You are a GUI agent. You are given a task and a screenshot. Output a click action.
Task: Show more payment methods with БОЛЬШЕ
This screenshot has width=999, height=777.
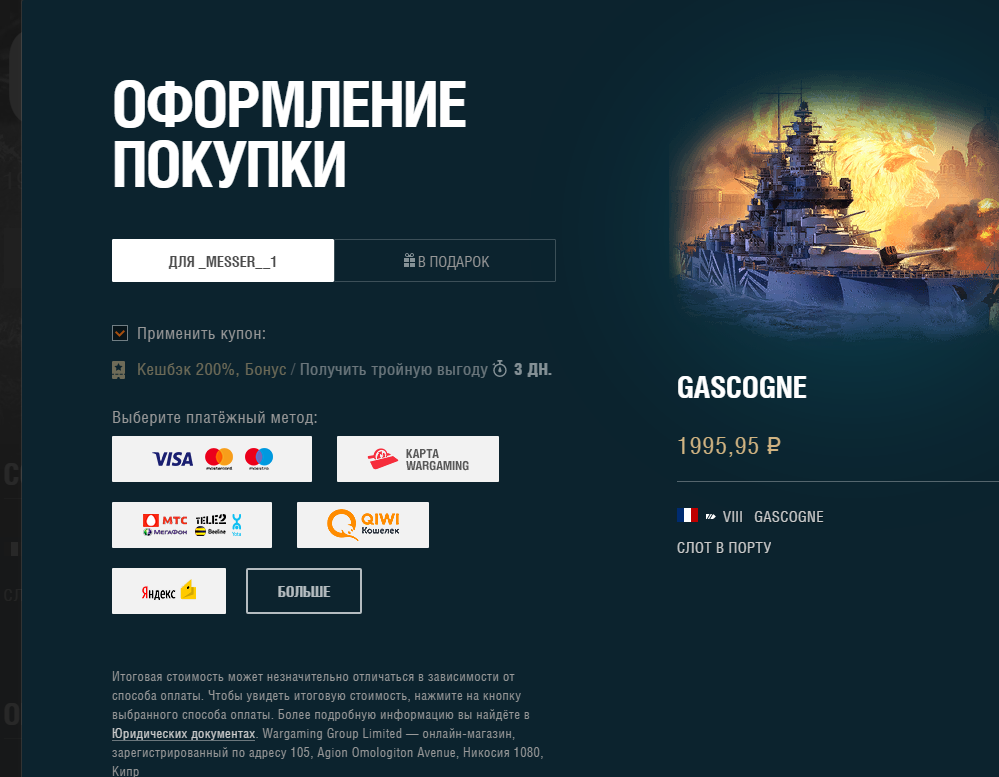[304, 591]
